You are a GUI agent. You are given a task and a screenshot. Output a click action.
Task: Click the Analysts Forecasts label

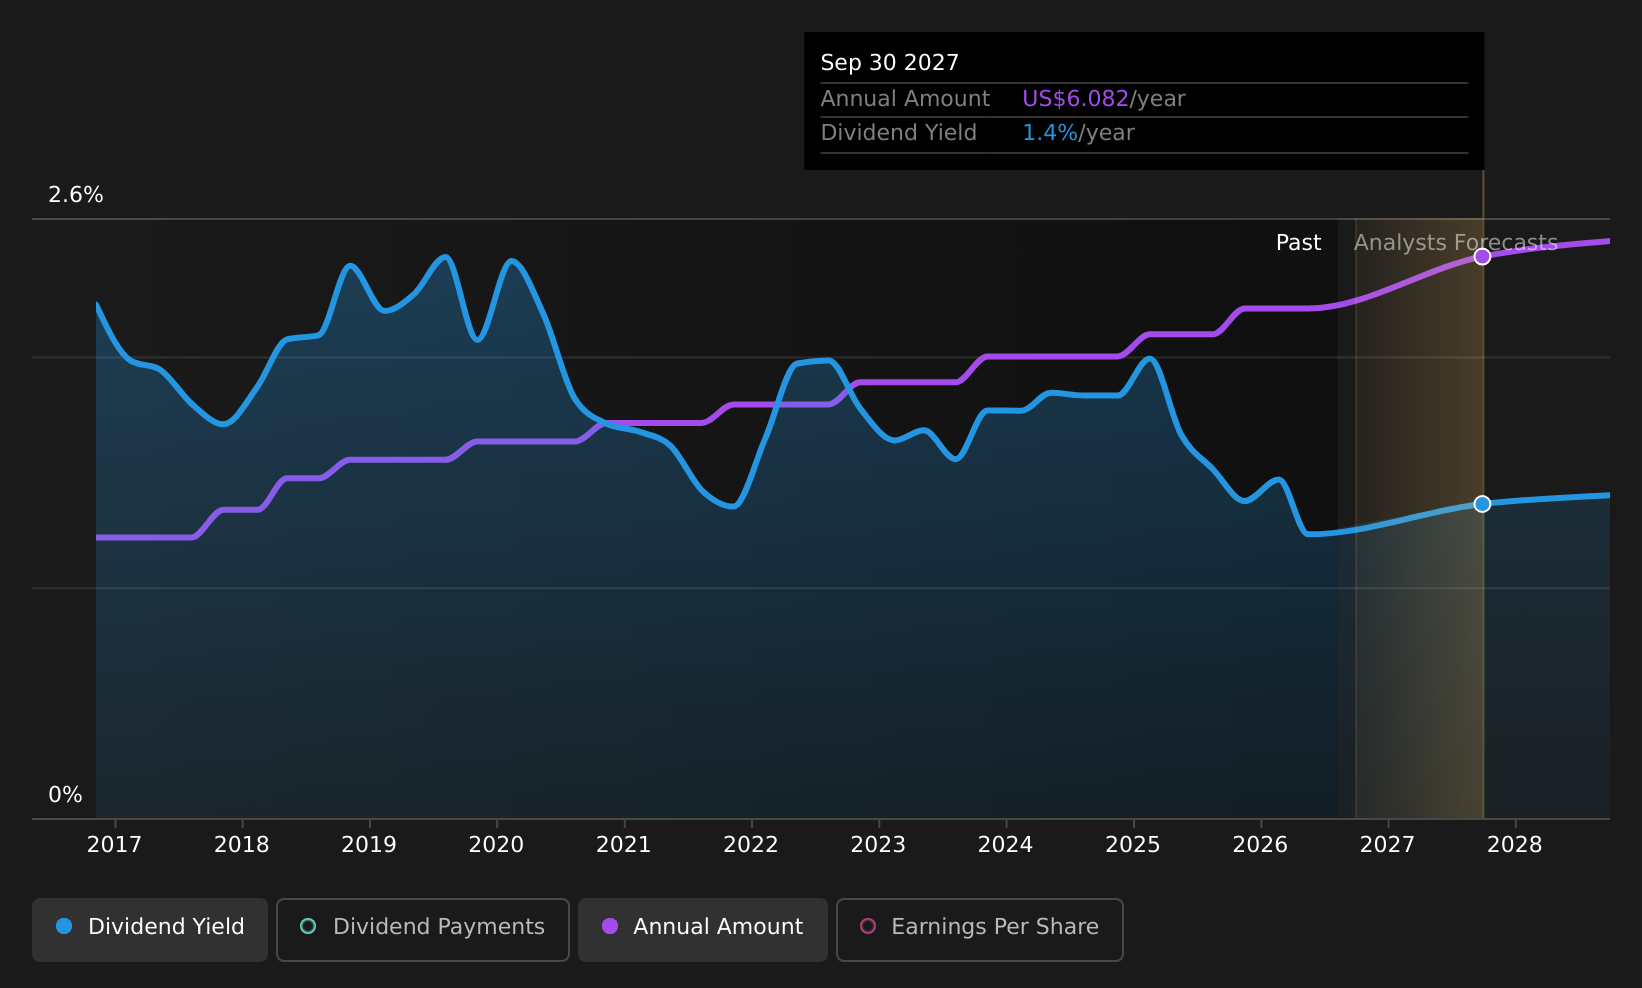(x=1456, y=243)
